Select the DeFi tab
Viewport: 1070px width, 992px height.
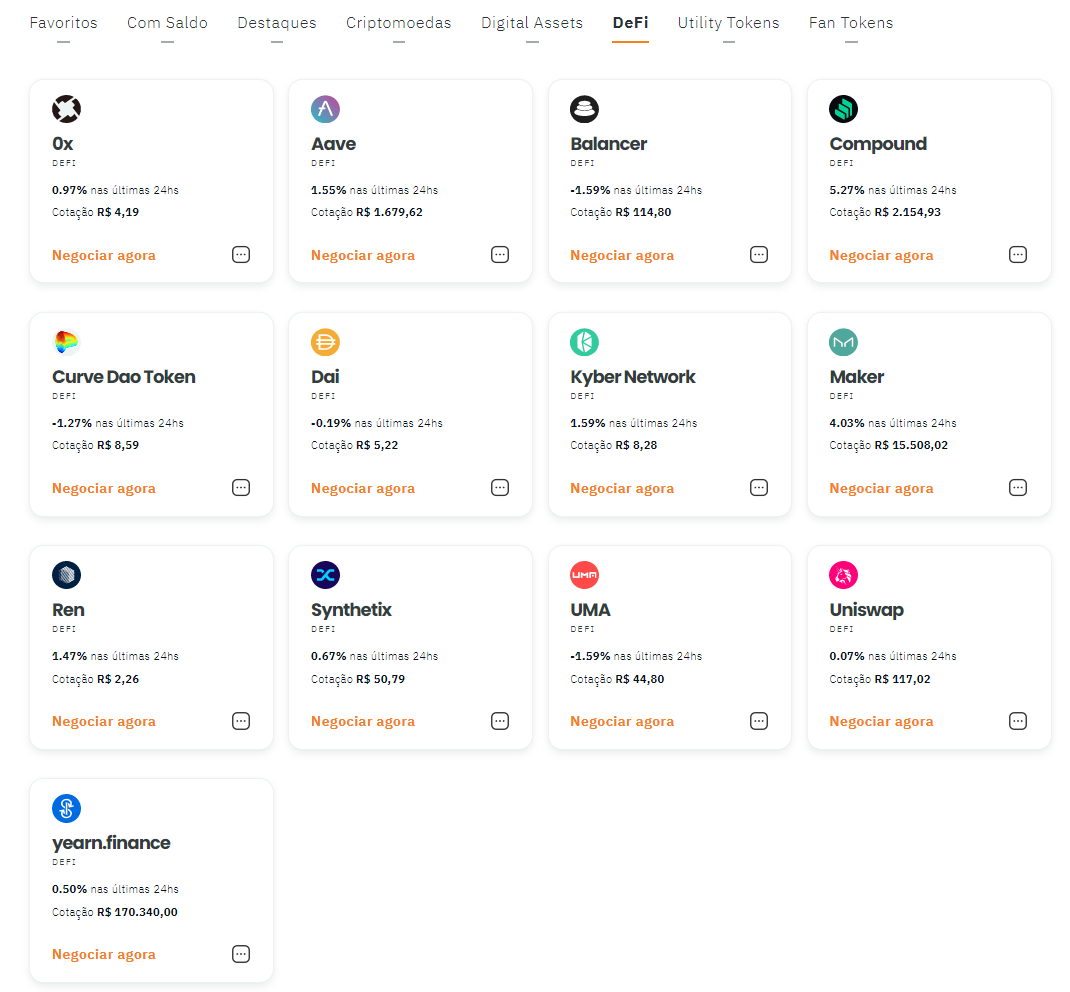(x=631, y=23)
